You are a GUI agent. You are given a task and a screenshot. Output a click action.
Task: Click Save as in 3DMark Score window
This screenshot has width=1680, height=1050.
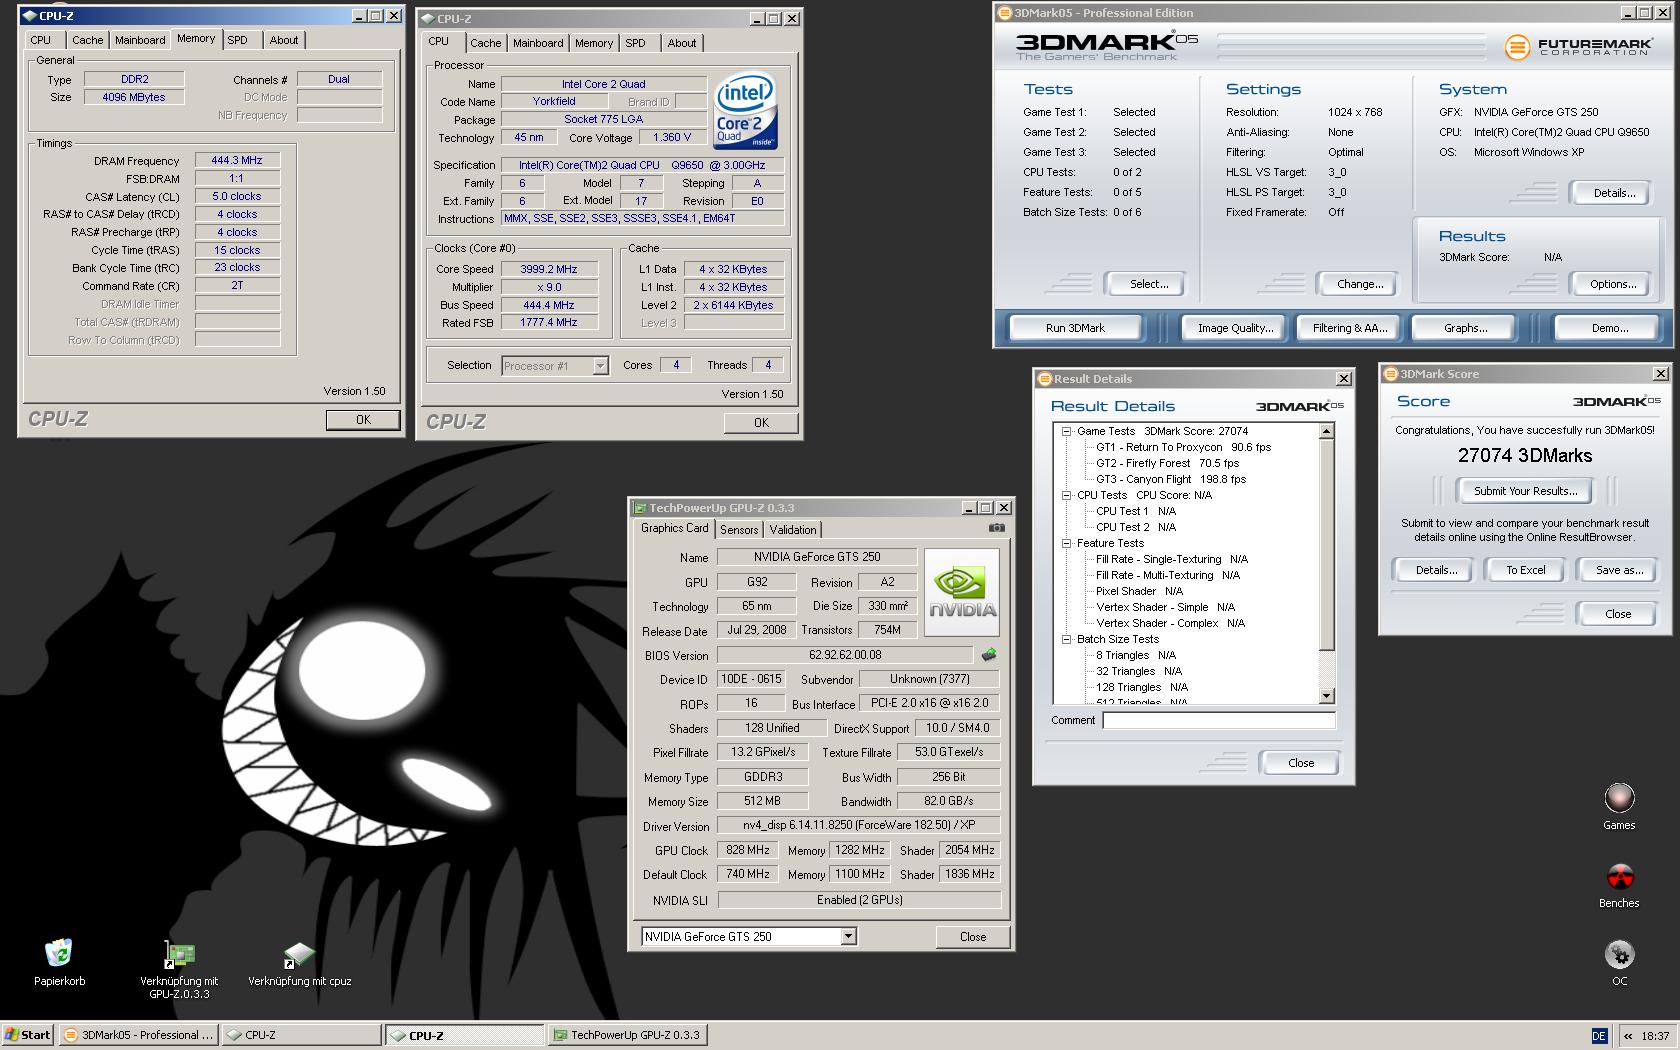pos(1619,570)
